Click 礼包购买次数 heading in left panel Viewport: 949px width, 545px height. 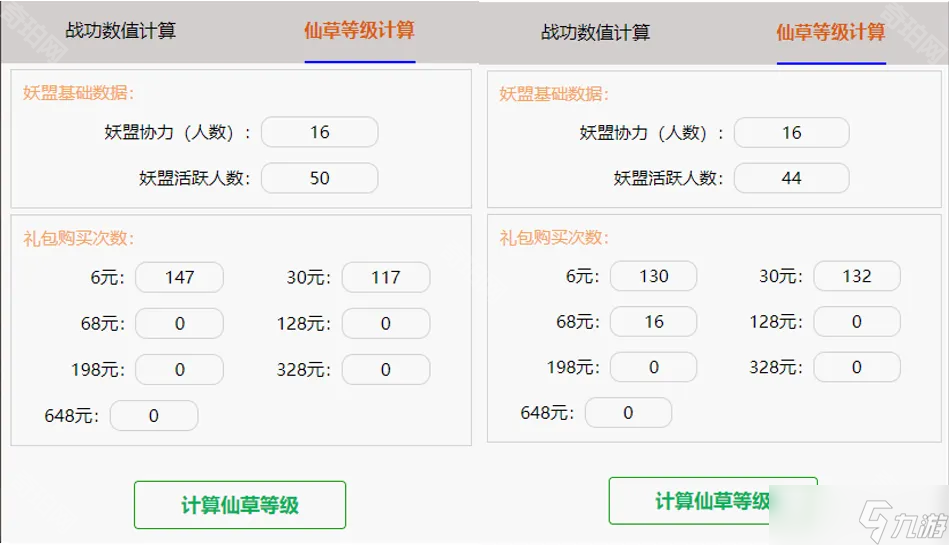[79, 238]
